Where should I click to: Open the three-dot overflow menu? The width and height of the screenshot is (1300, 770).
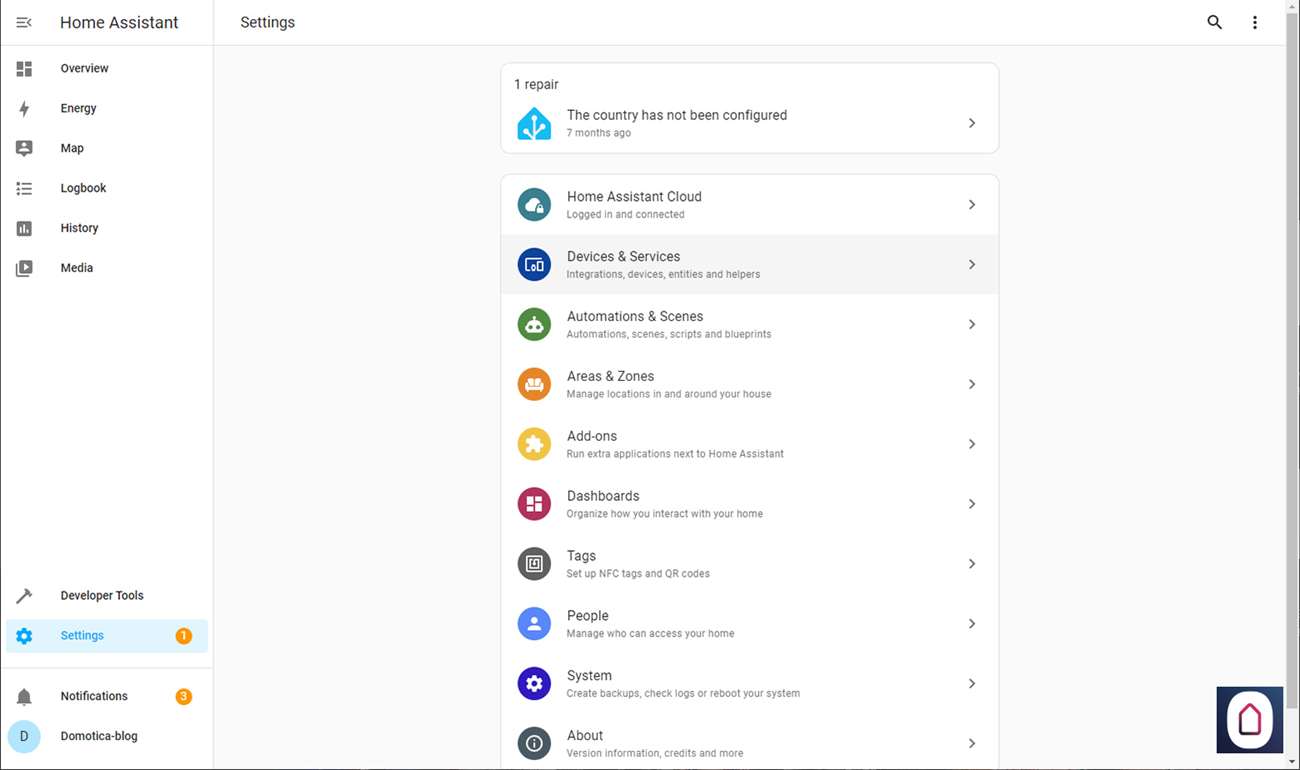pyautogui.click(x=1254, y=22)
